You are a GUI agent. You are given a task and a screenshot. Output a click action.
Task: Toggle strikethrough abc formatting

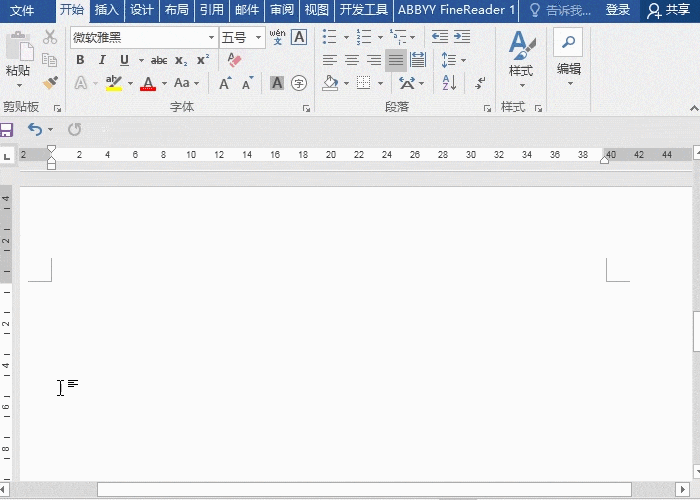tap(159, 60)
